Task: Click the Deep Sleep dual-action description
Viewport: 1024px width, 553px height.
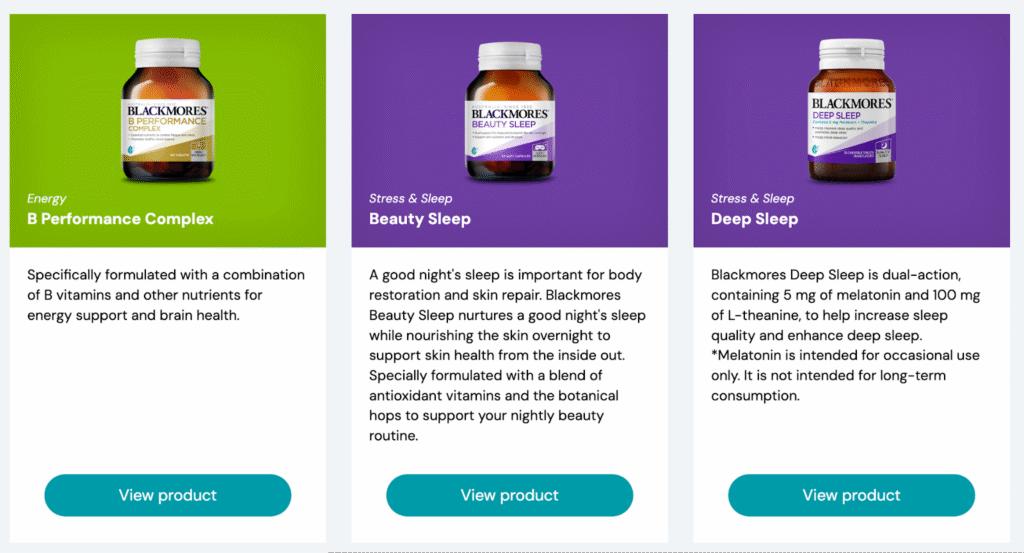Action: (x=845, y=305)
